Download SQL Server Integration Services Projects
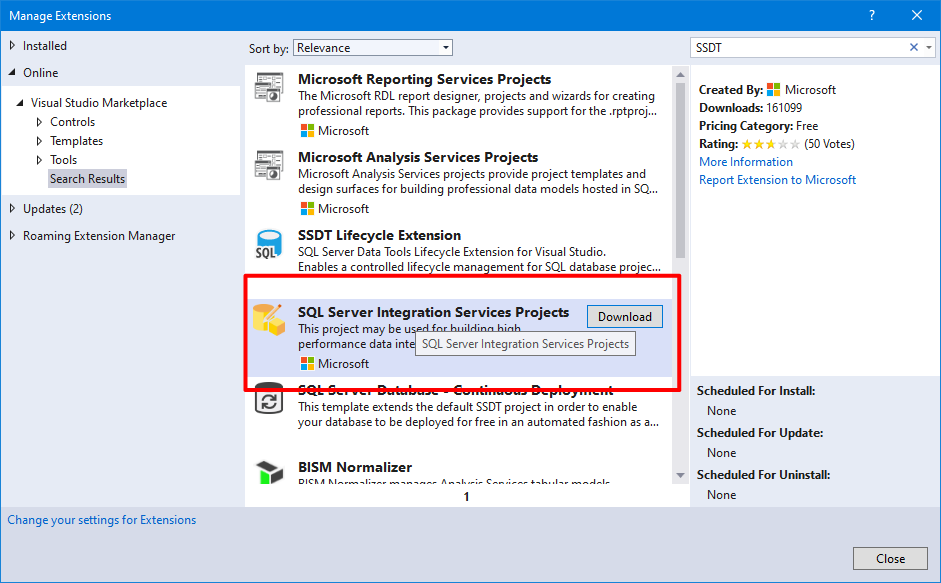Image resolution: width=941 pixels, height=583 pixels. point(625,317)
